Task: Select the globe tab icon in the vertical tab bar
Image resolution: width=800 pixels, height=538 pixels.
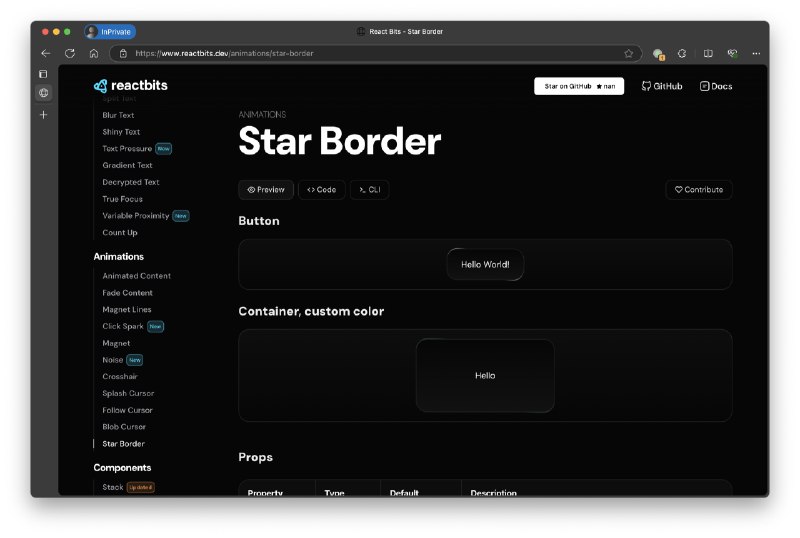Action: point(44,93)
